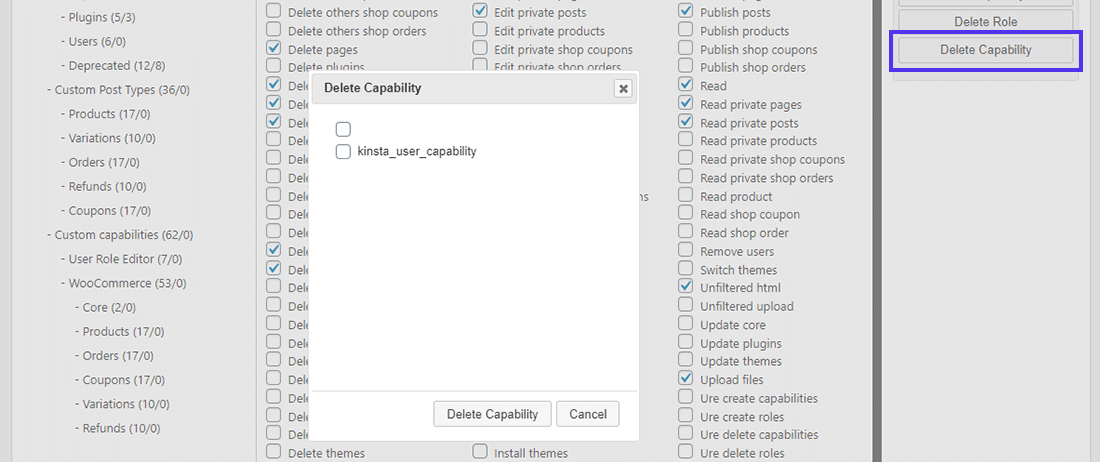Open the User Role Editor (7/0) group
The height and width of the screenshot is (462, 1100).
(x=124, y=259)
